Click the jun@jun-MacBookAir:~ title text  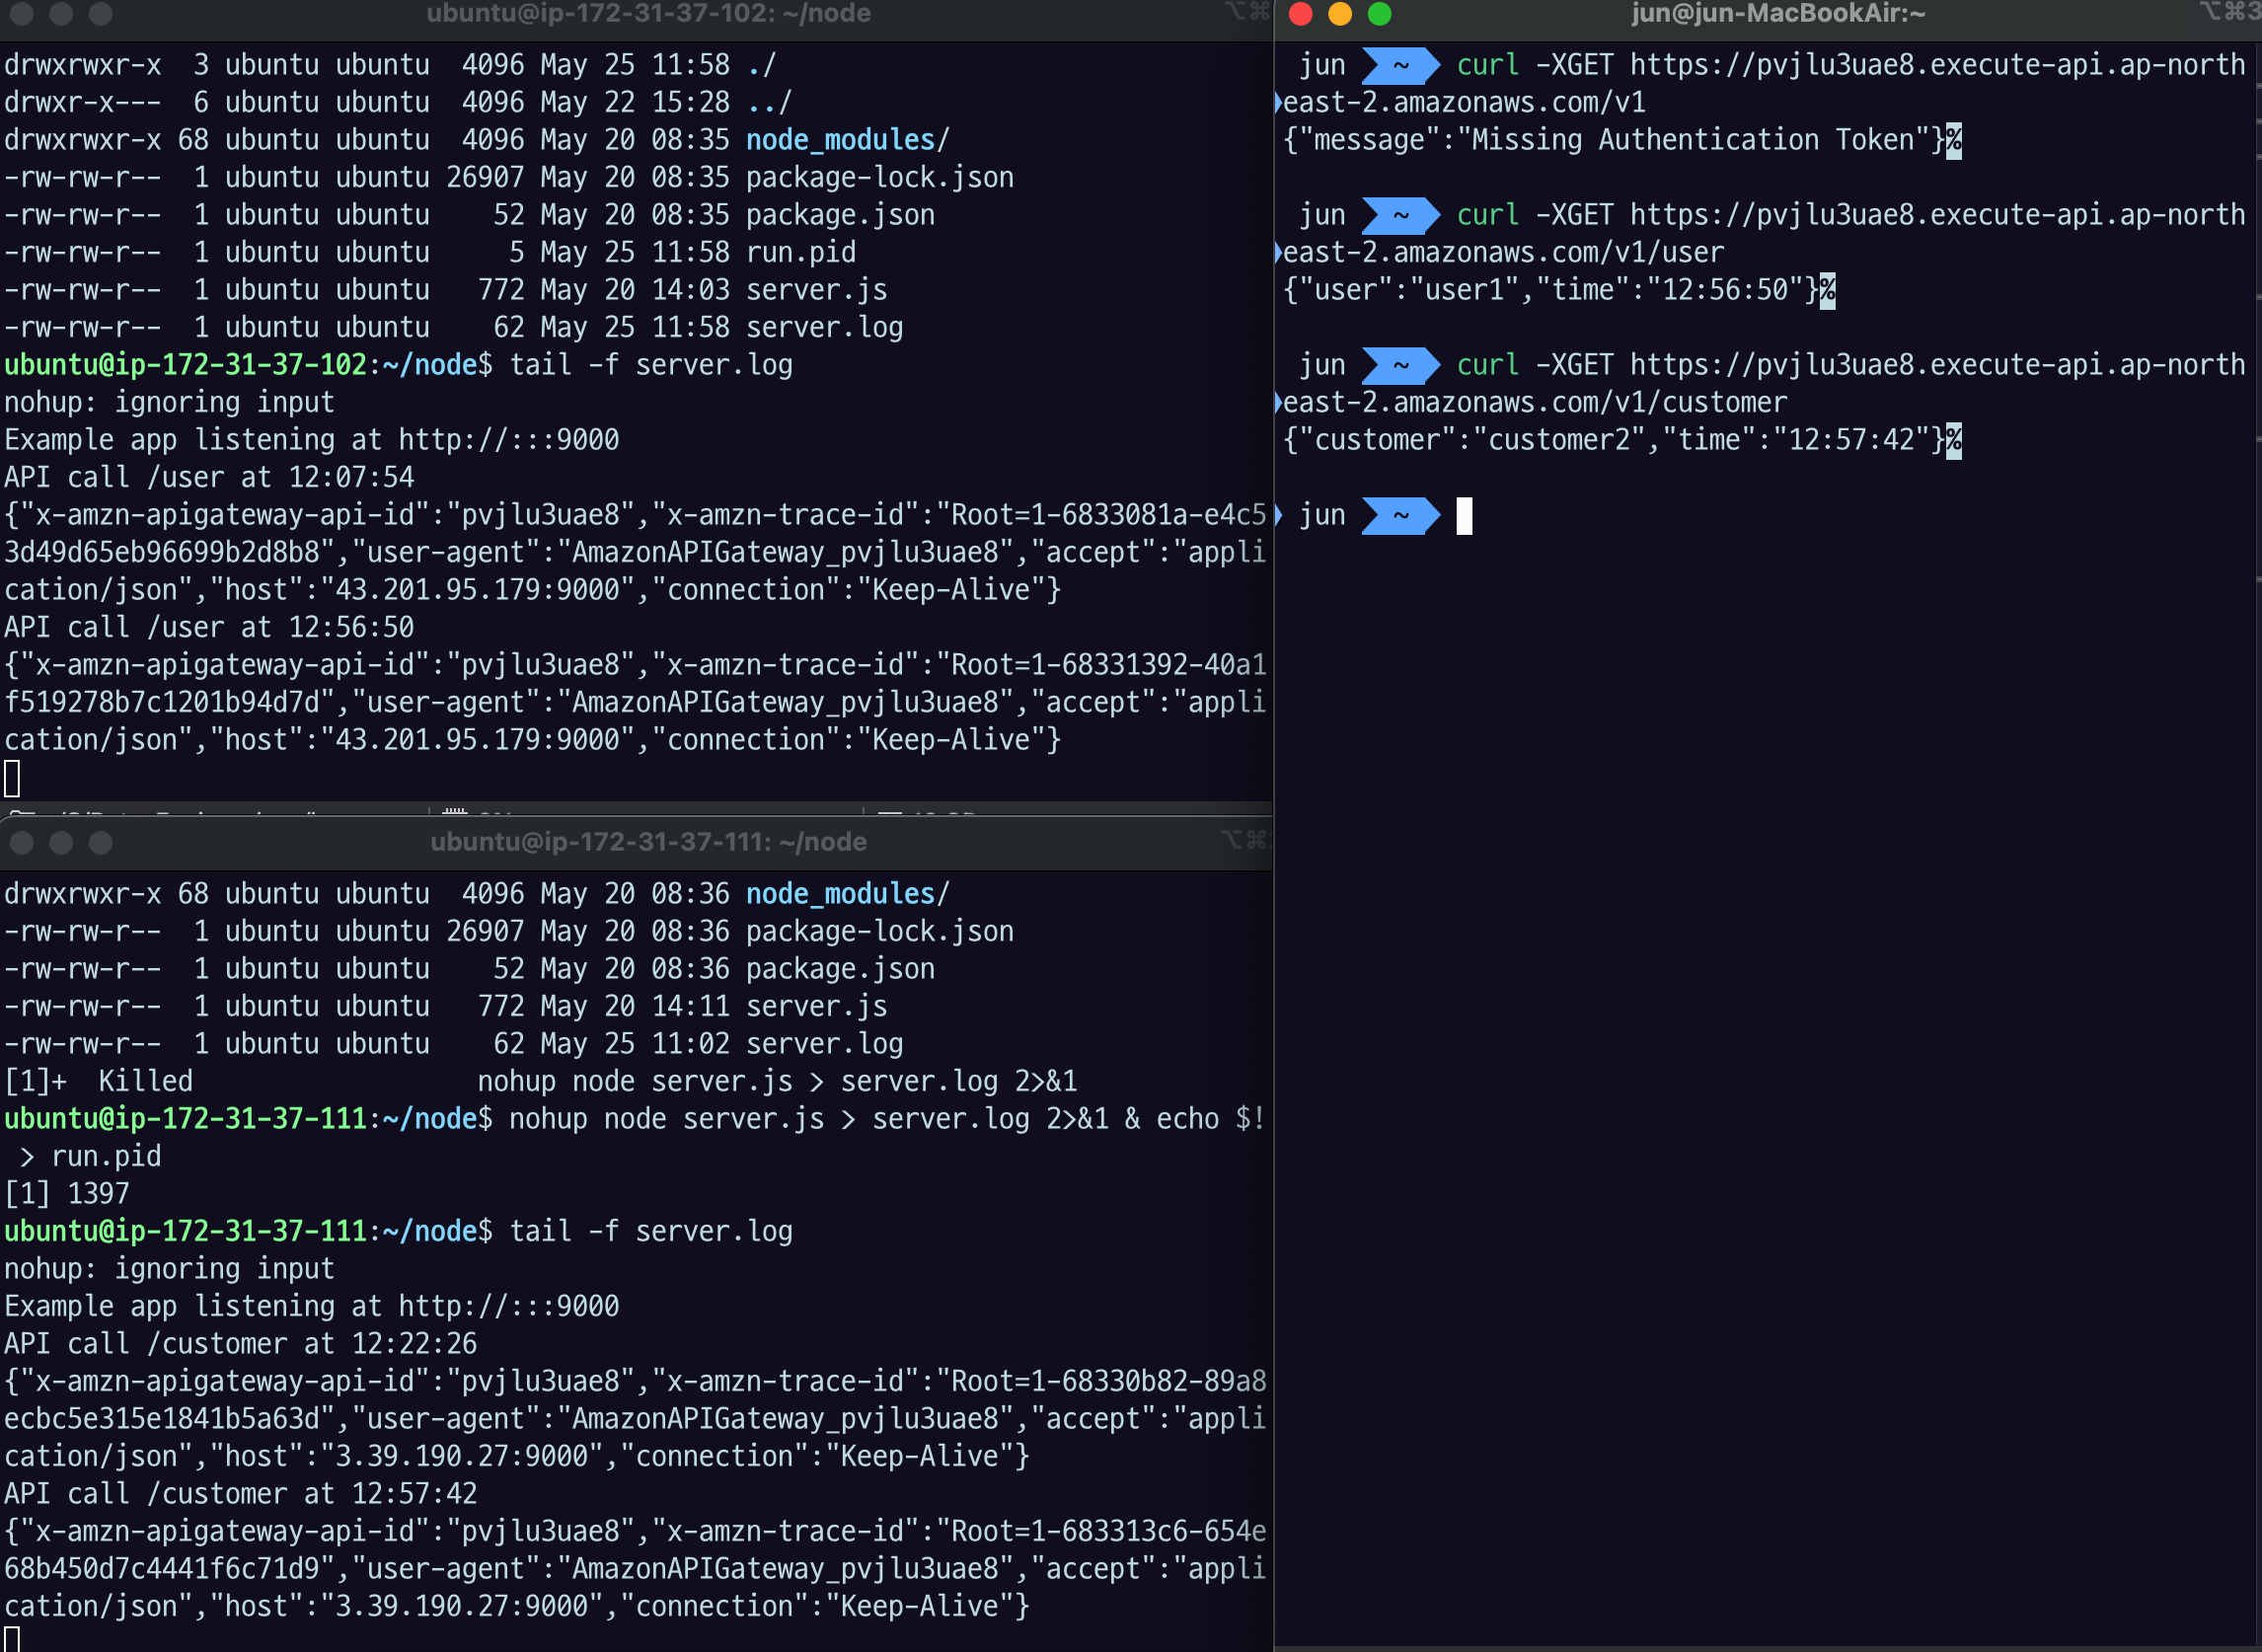(x=1778, y=14)
